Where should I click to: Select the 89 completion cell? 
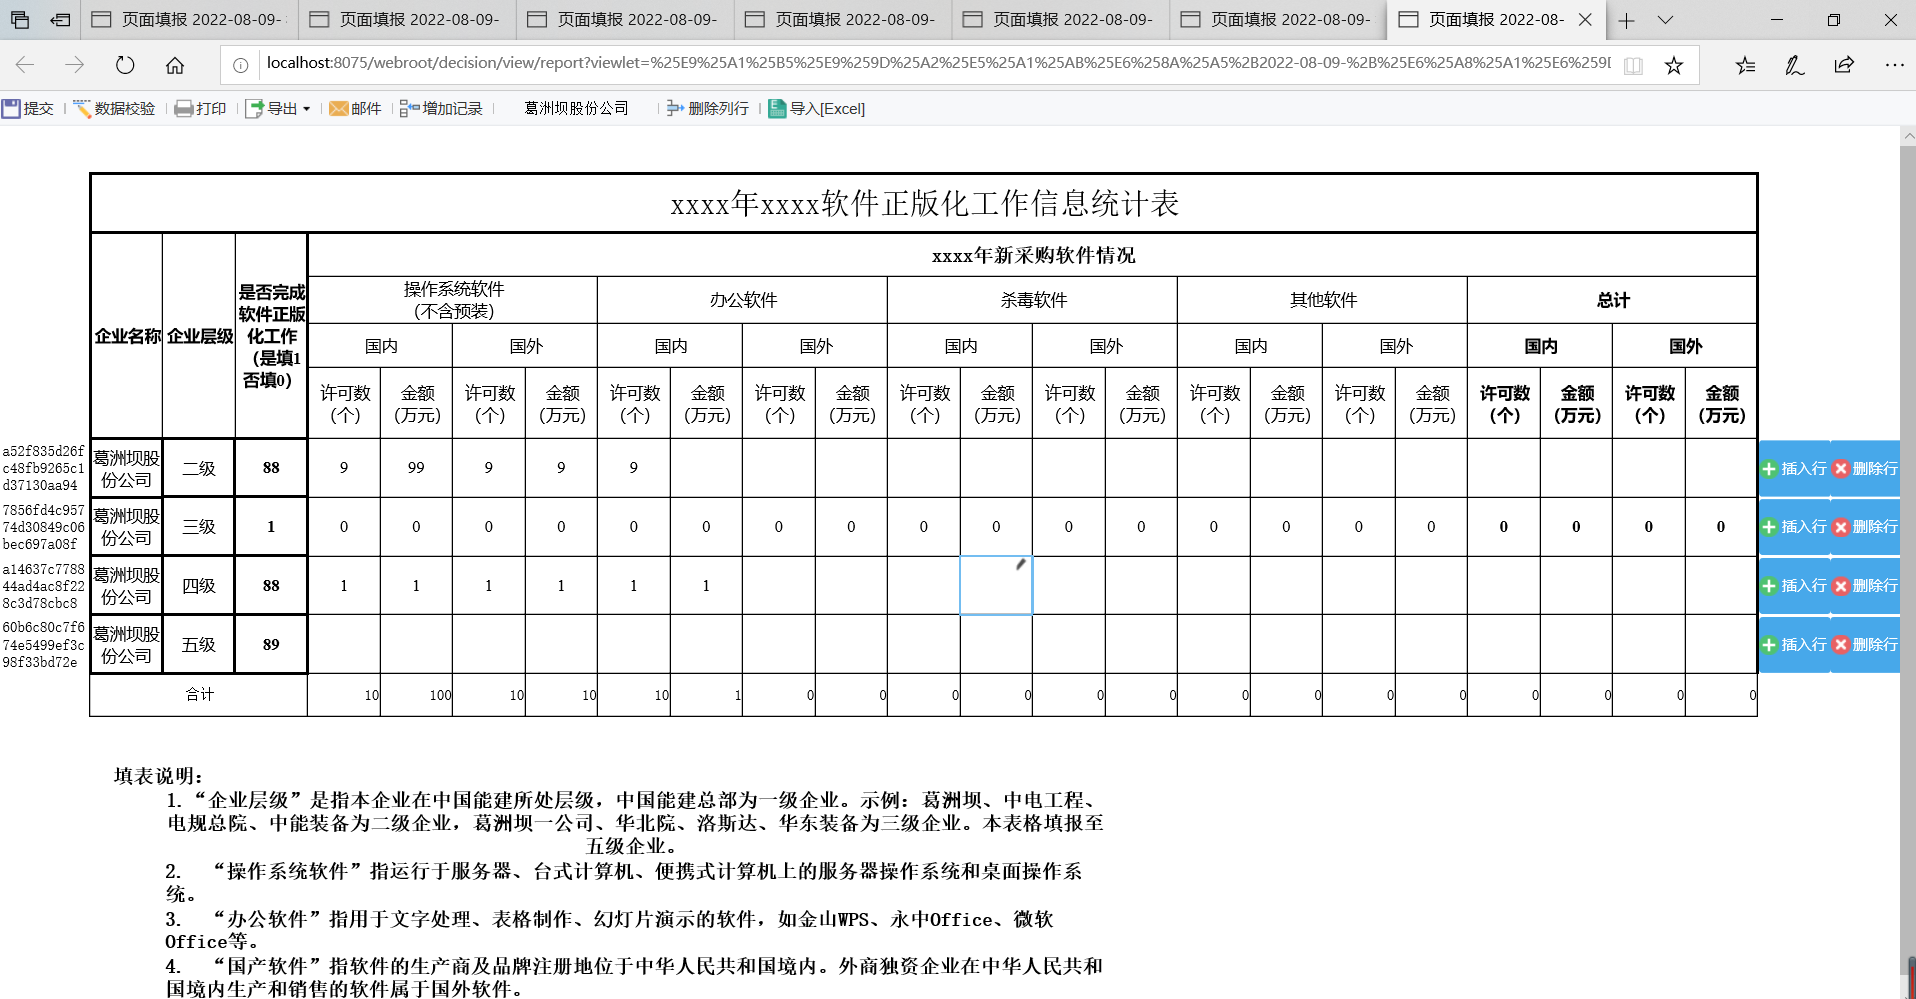point(271,644)
